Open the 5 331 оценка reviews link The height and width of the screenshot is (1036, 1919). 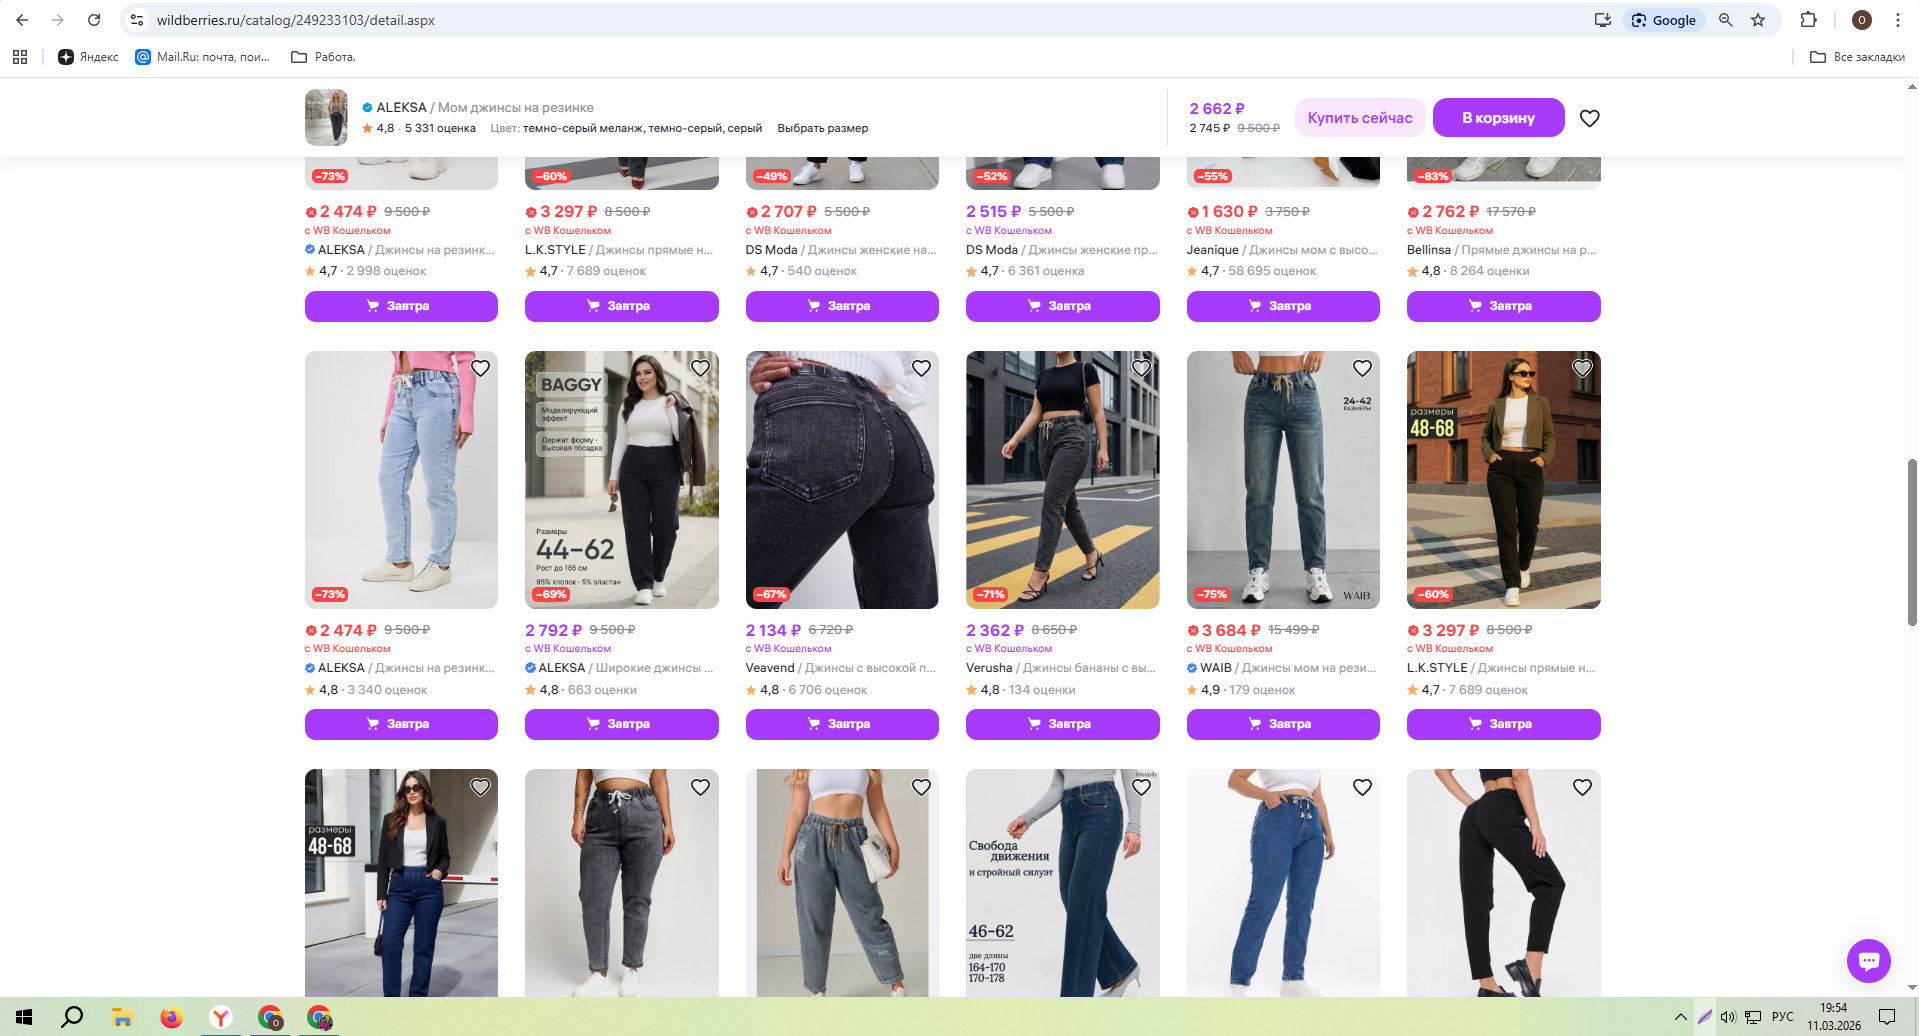(x=440, y=128)
